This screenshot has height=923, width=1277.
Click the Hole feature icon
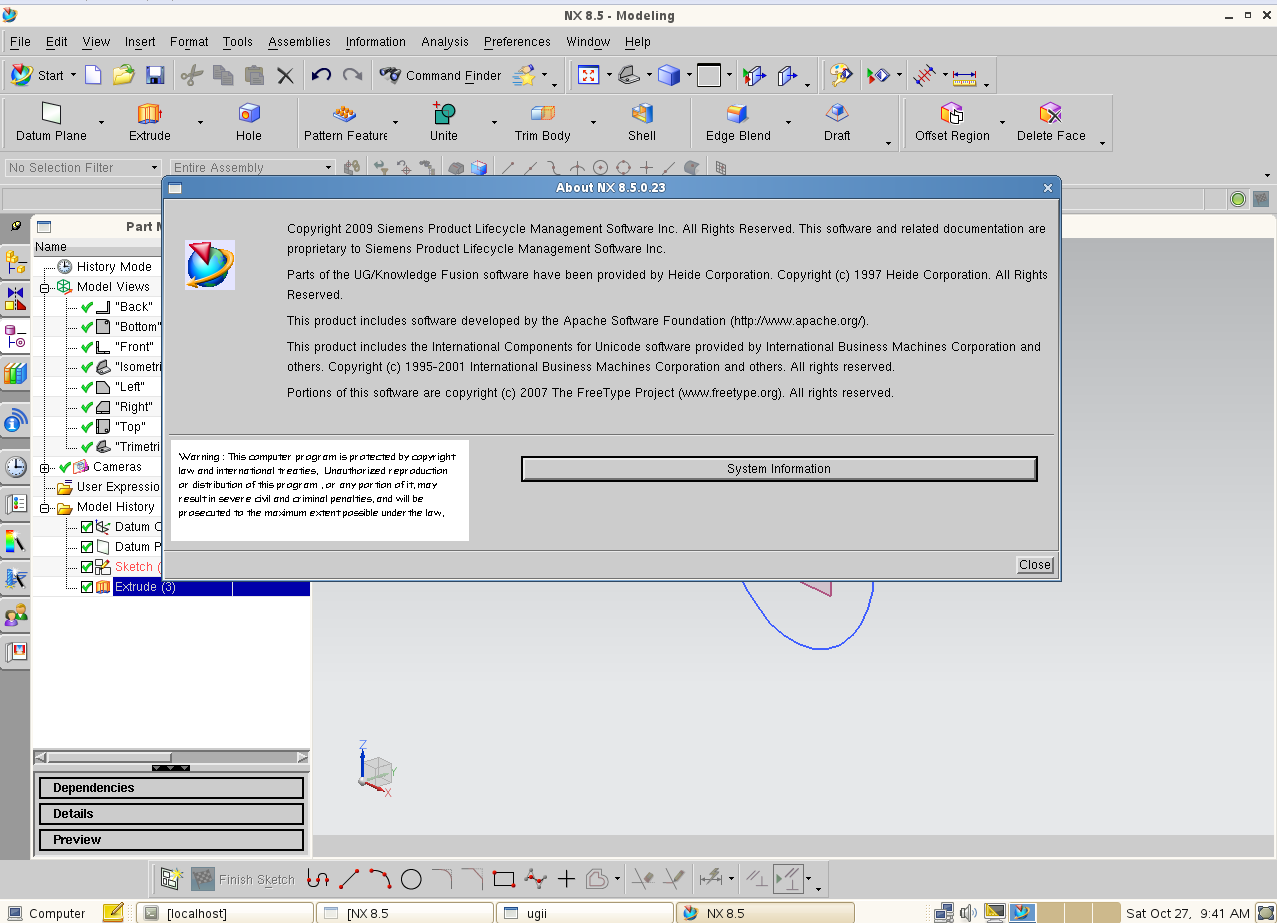click(249, 114)
